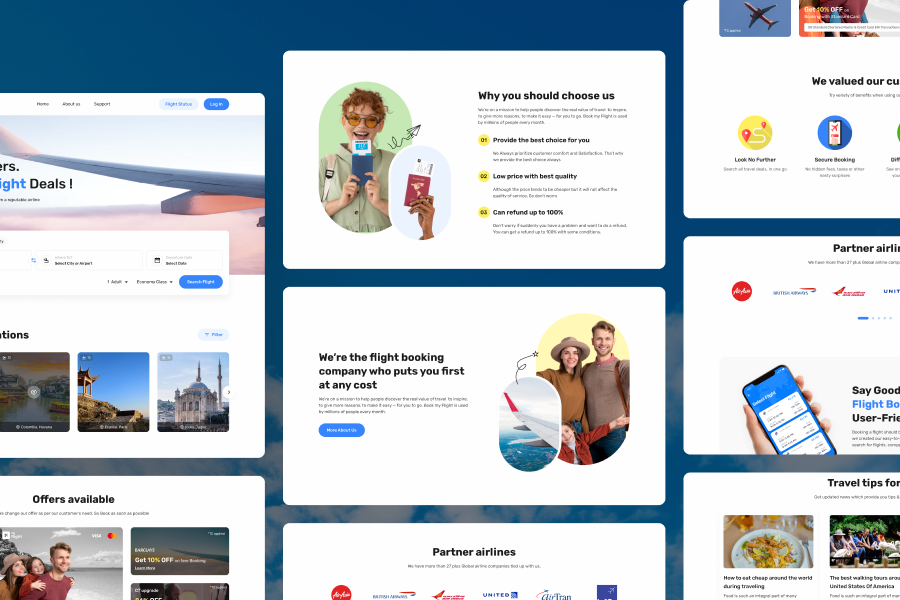This screenshot has width=900, height=600.
Task: Open the walking tours article image
Action: click(x=864, y=541)
